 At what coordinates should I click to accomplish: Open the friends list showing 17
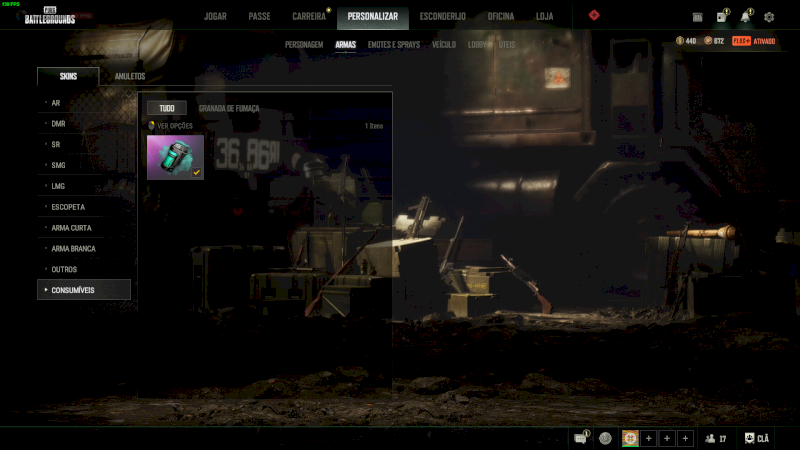715,438
